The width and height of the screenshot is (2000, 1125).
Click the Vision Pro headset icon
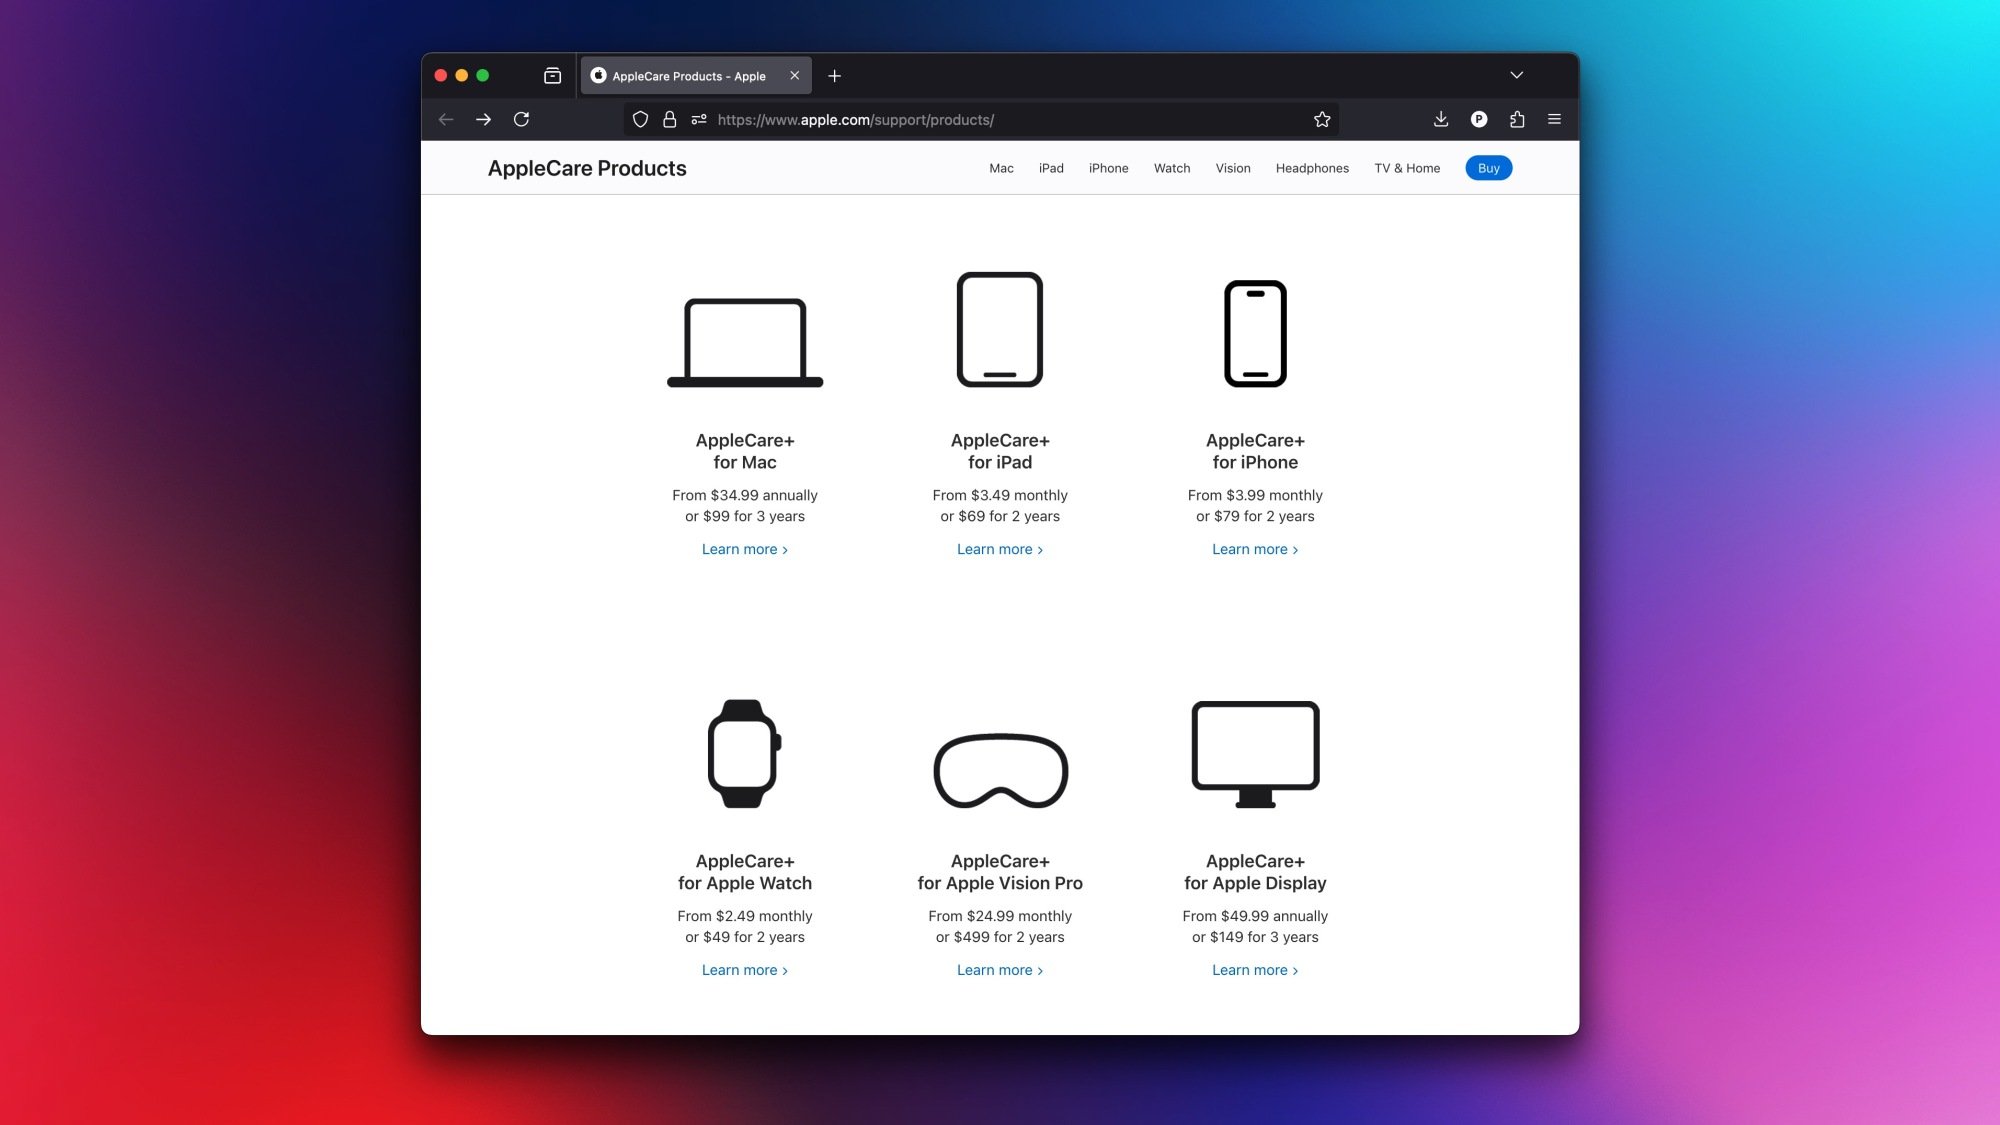1000,770
